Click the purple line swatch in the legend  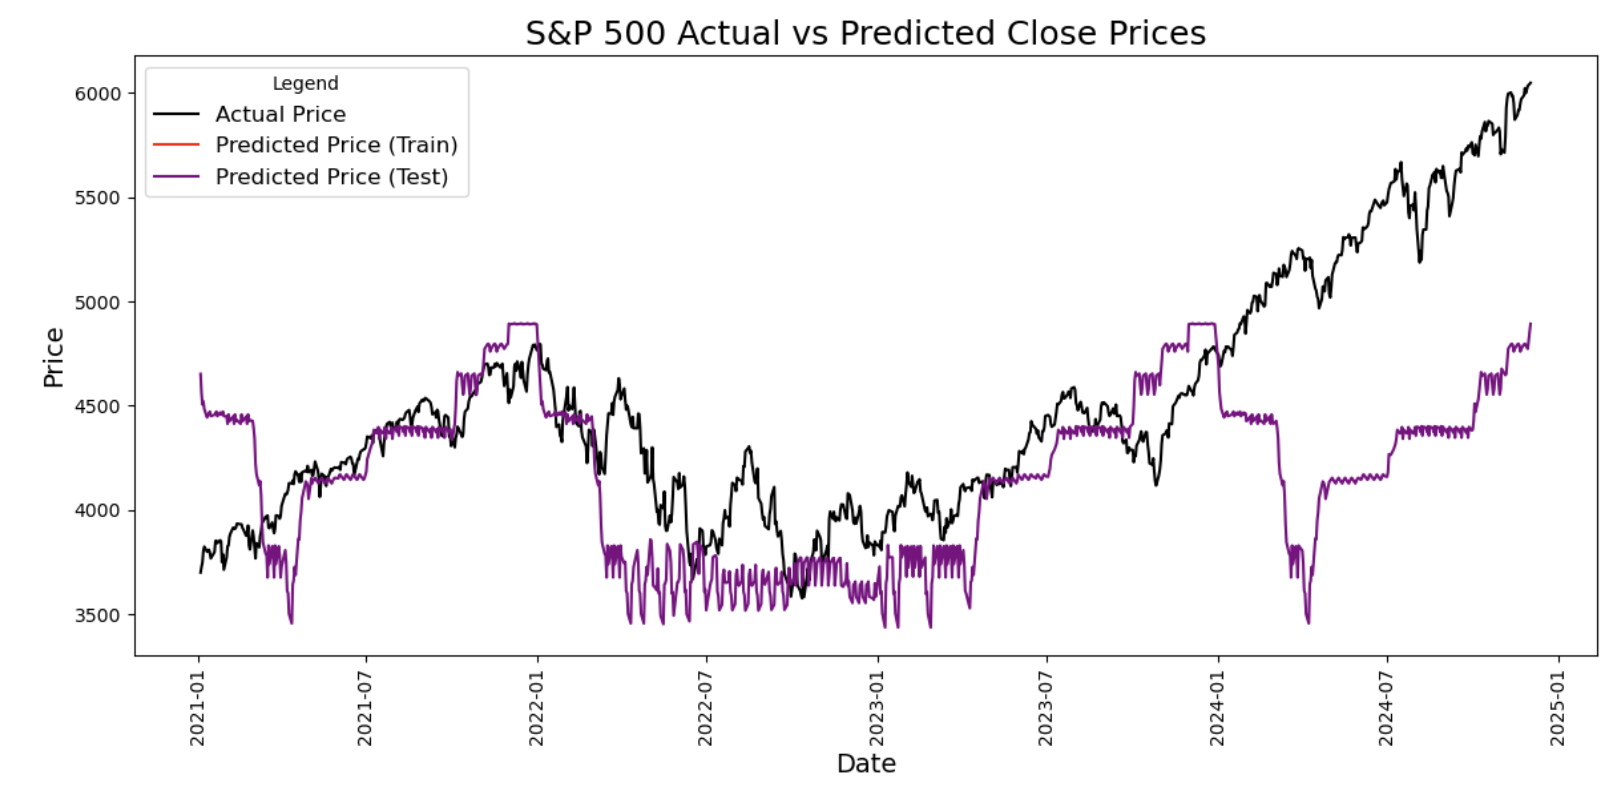(176, 177)
